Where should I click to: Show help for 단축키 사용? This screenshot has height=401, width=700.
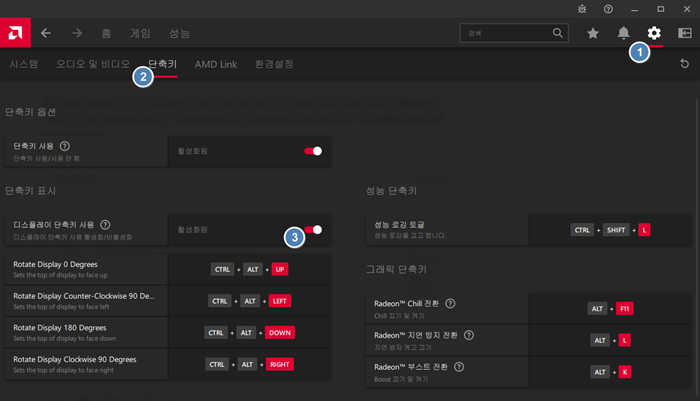(x=65, y=146)
